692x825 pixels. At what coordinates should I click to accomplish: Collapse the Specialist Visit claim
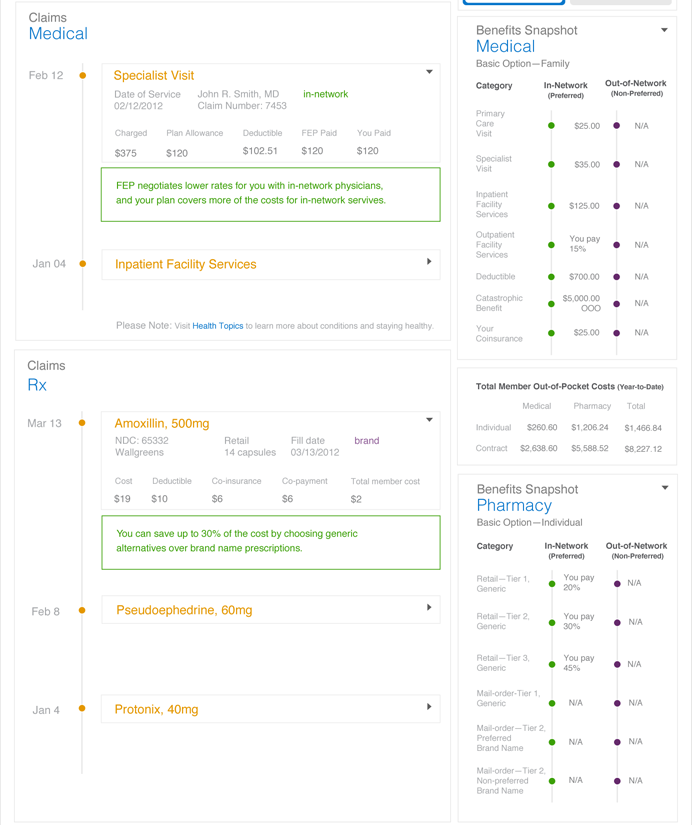[x=429, y=72]
